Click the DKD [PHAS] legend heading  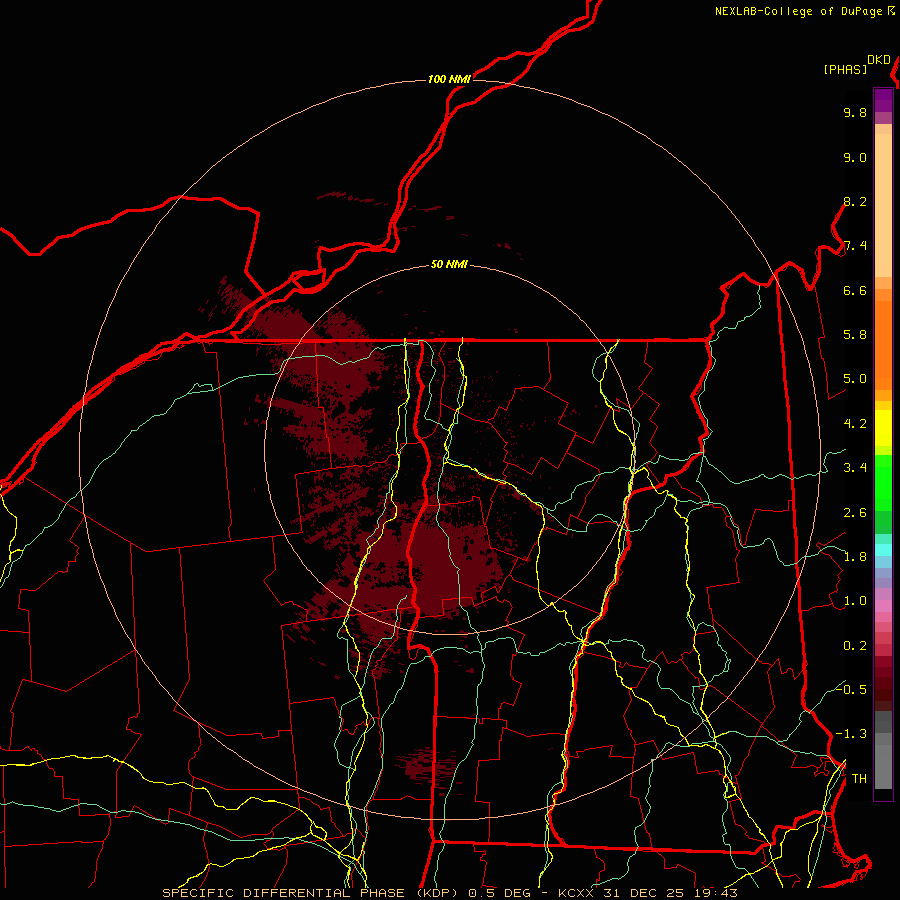point(856,65)
